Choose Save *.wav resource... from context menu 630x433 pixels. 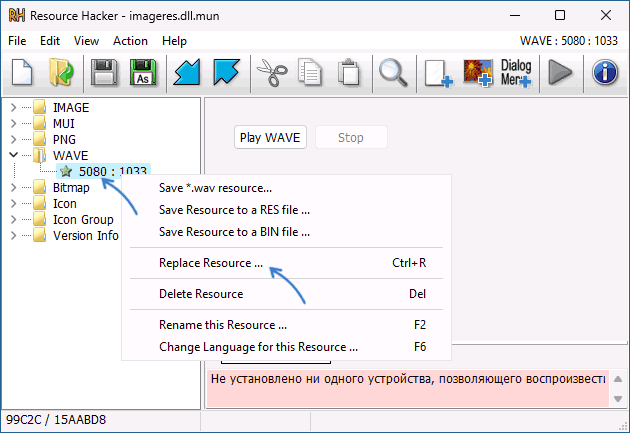[286, 188]
